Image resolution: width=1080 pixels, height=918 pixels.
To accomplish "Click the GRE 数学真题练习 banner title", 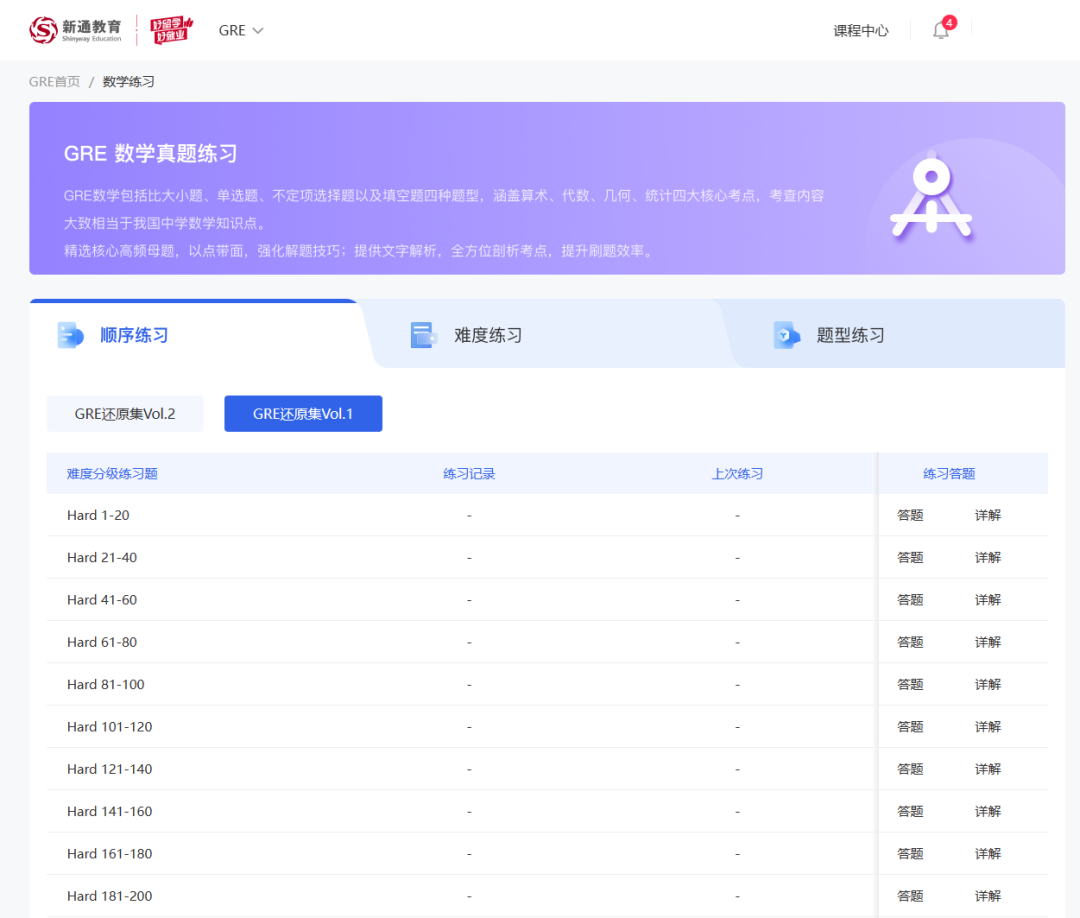I will (x=151, y=154).
